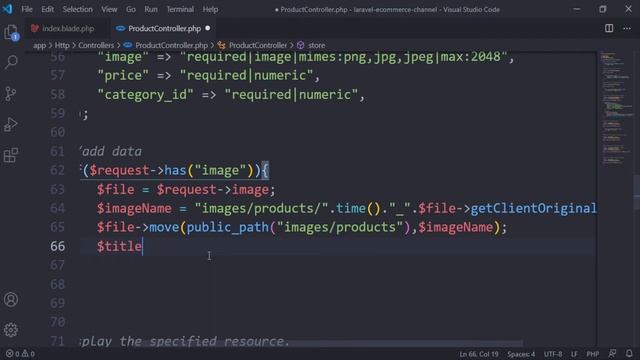Image resolution: width=640 pixels, height=360 pixels.
Task: Click the PHP language mode status item
Action: (x=593, y=354)
